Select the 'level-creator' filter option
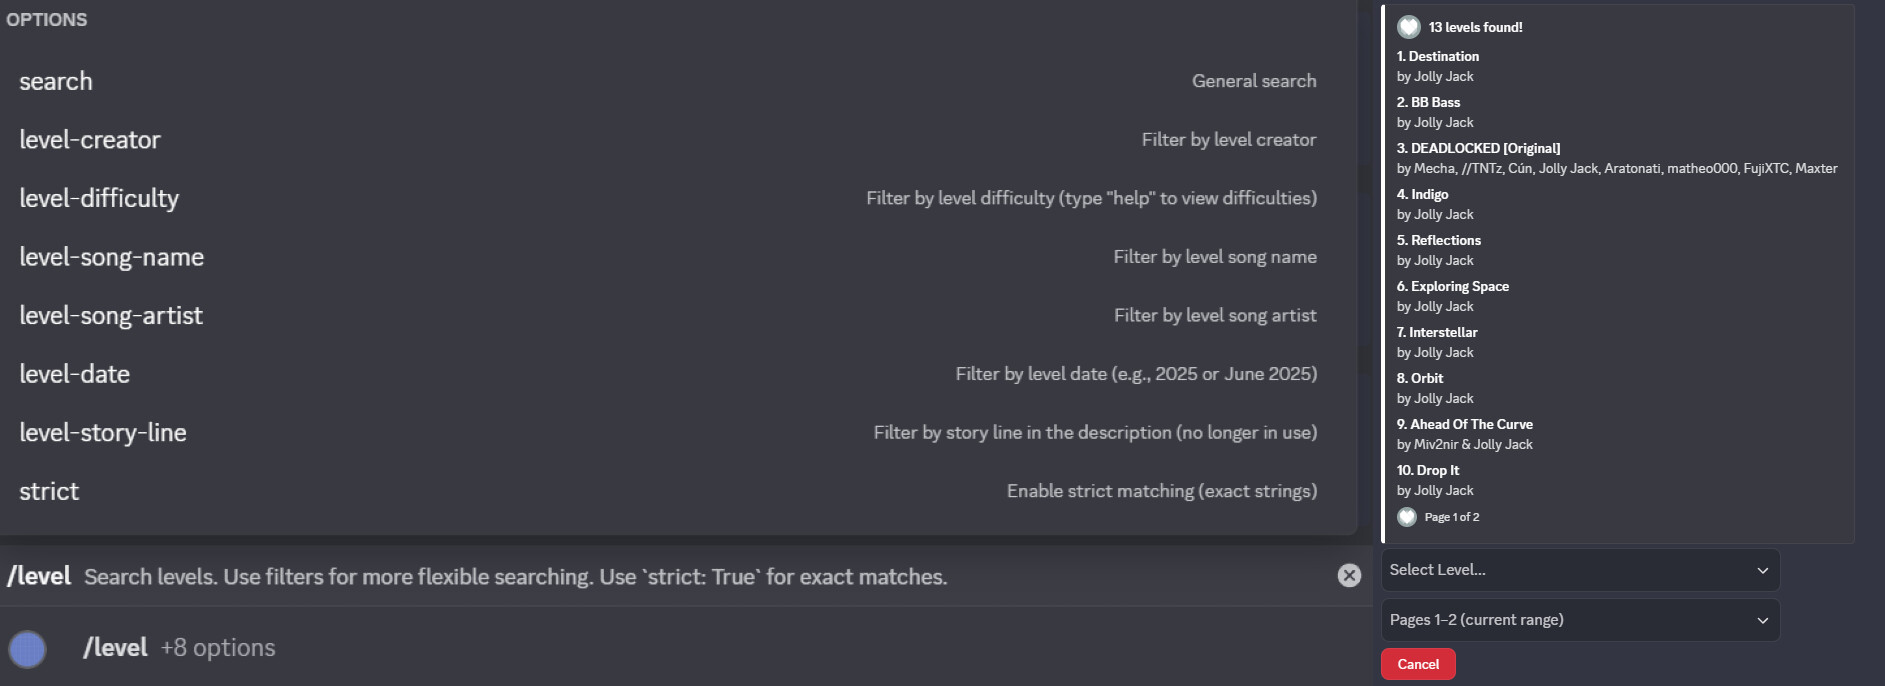Viewport: 1885px width, 686px height. (x=90, y=140)
